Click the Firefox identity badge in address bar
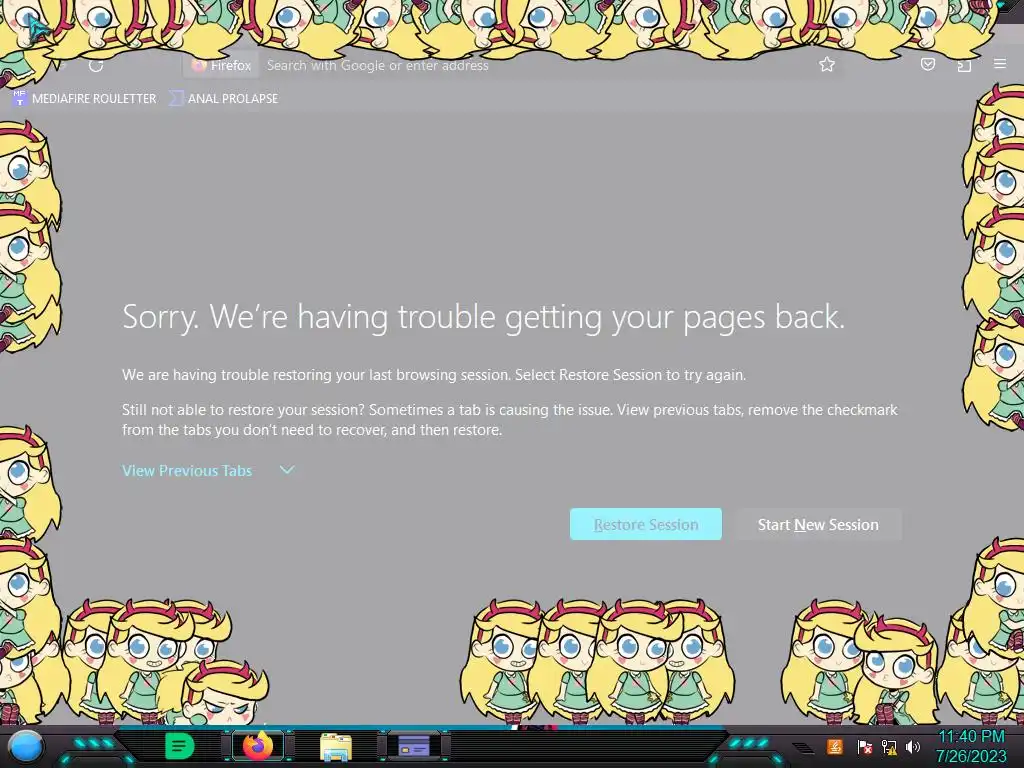The width and height of the screenshot is (1024, 768). pyautogui.click(x=222, y=65)
